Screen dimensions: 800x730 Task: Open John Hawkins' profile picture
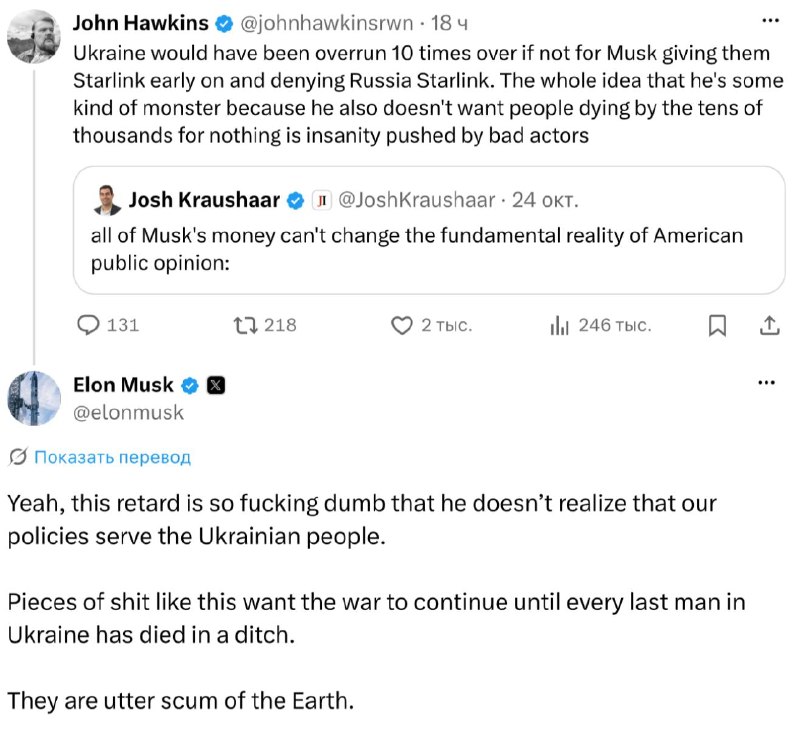(34, 36)
